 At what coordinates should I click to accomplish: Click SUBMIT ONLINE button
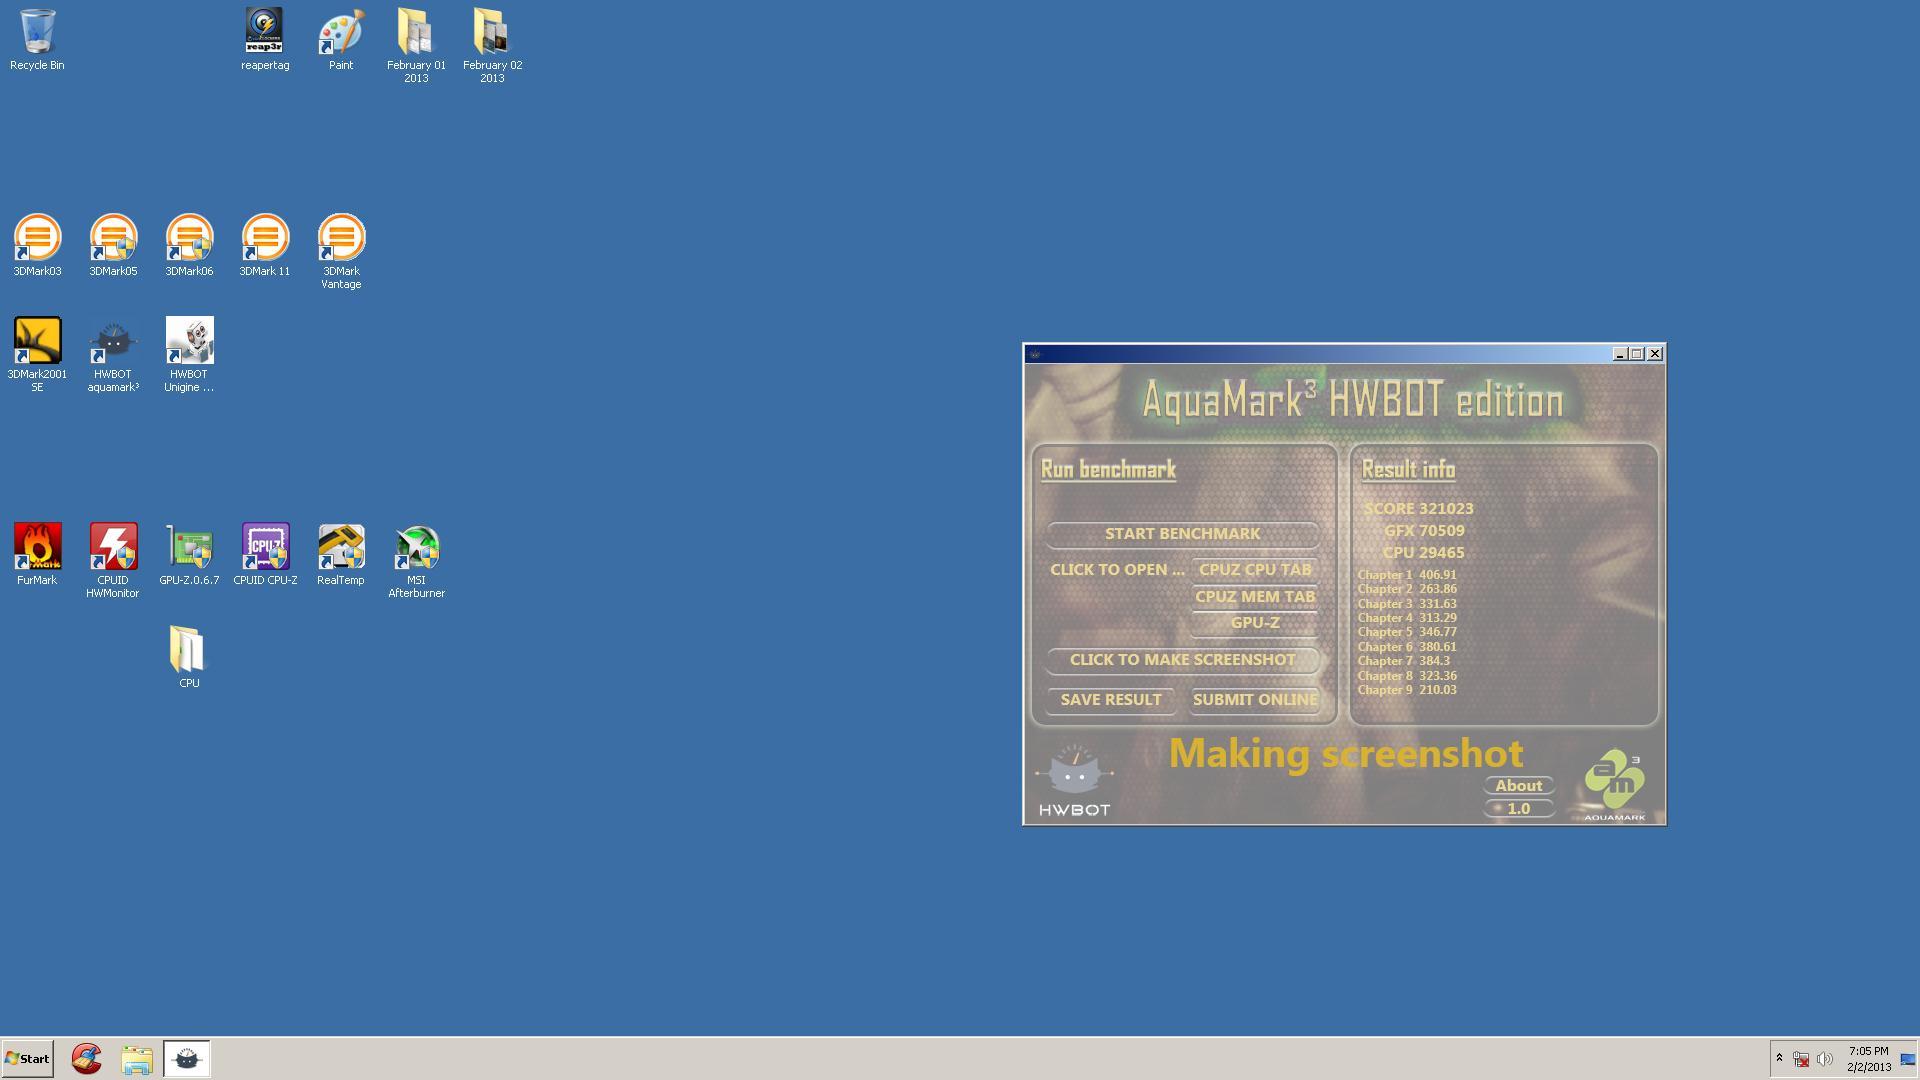1255,699
